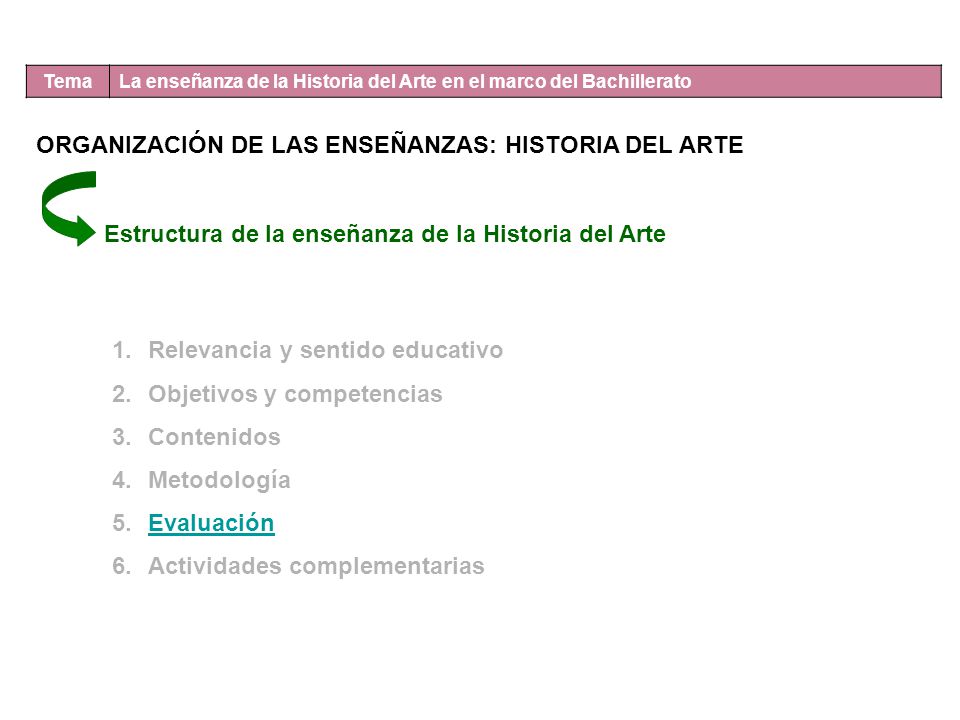Open the Evaluación hyperlink

211,523
